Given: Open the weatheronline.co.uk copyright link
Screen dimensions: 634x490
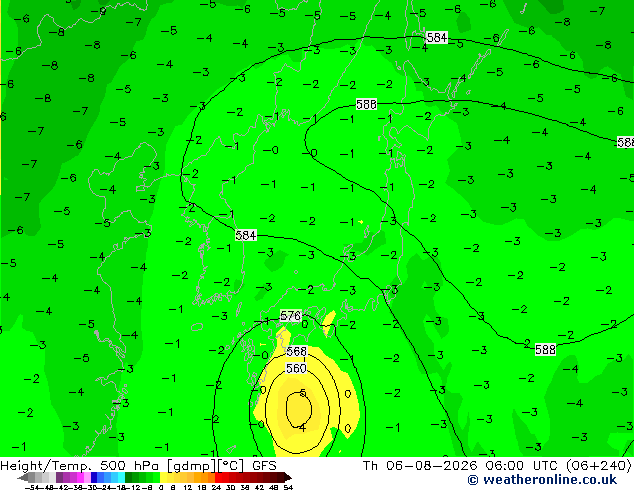Looking at the screenshot, I should (542, 480).
